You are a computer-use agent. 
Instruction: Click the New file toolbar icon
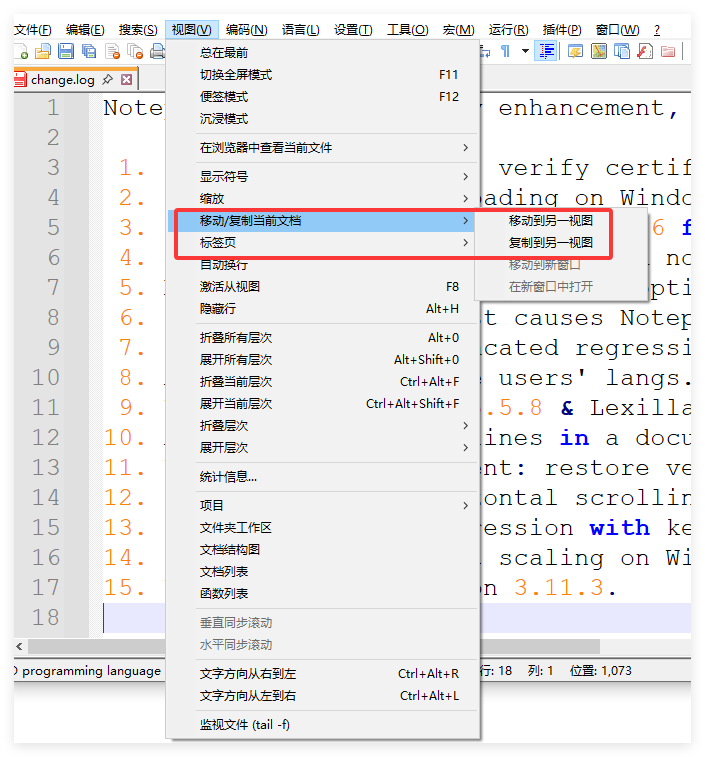(22, 51)
